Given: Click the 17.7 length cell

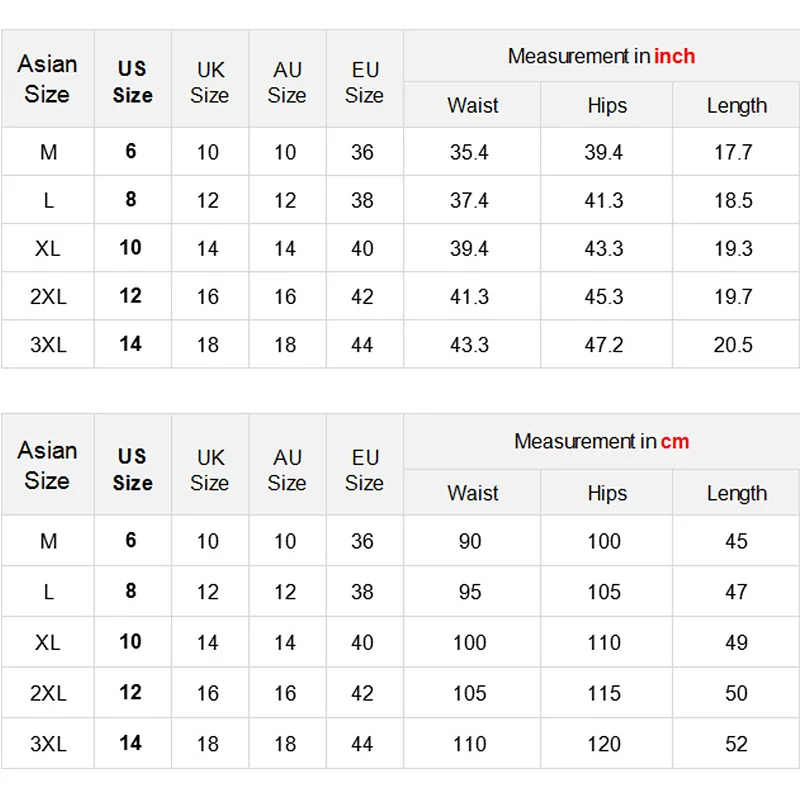Looking at the screenshot, I should [x=733, y=153].
